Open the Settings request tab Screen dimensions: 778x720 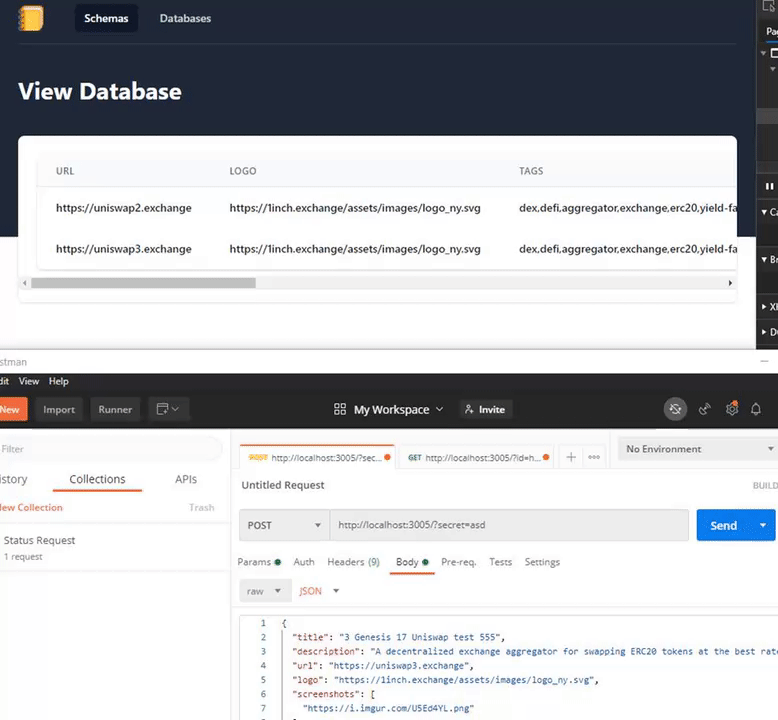[542, 562]
